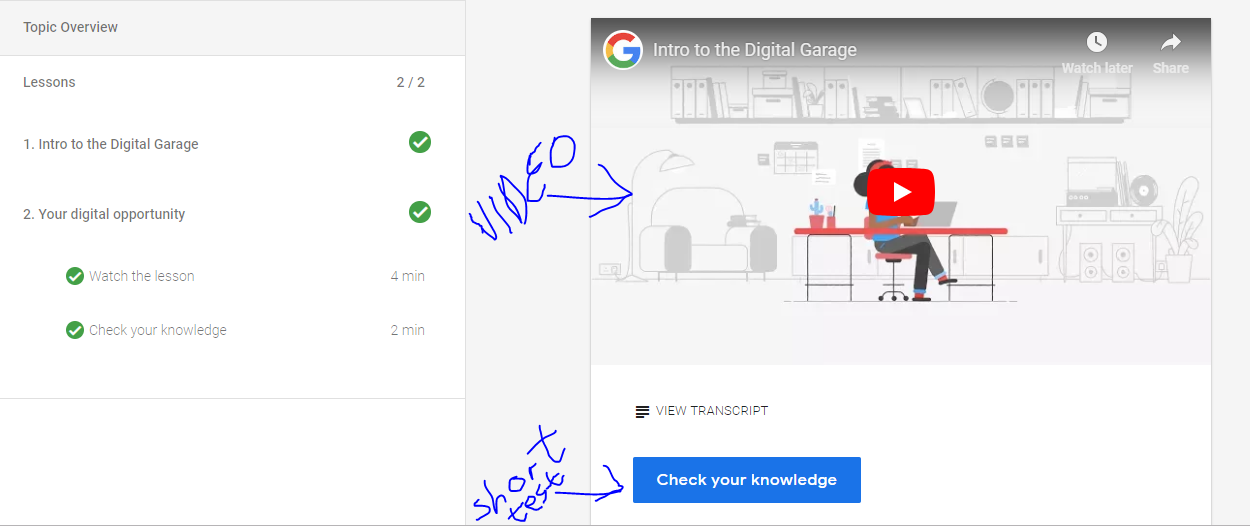Click the Watch later clock icon

[1097, 42]
